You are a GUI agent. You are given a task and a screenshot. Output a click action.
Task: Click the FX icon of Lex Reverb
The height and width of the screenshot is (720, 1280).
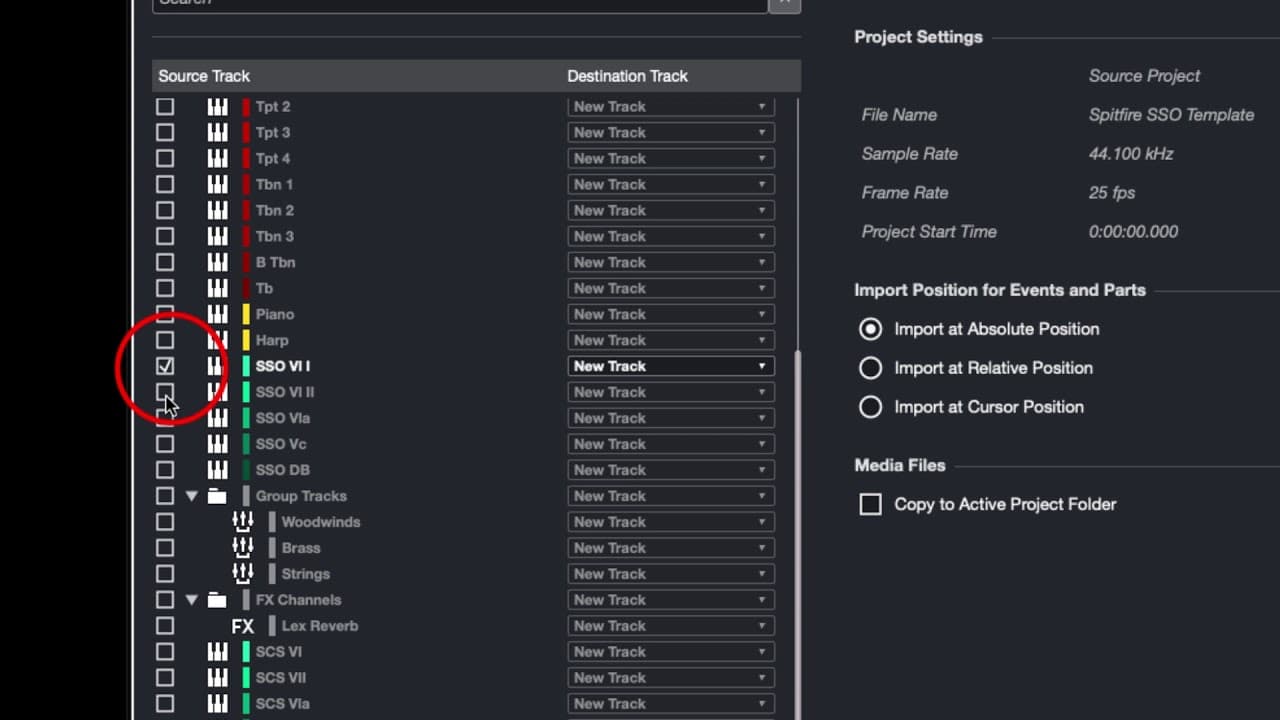click(x=243, y=626)
